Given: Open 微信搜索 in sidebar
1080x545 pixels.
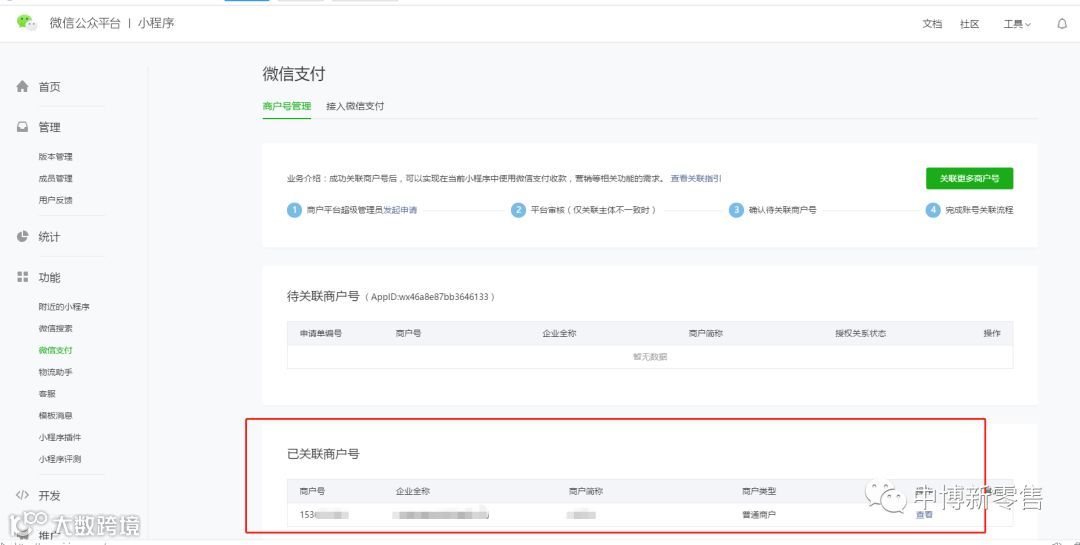Looking at the screenshot, I should [55, 329].
